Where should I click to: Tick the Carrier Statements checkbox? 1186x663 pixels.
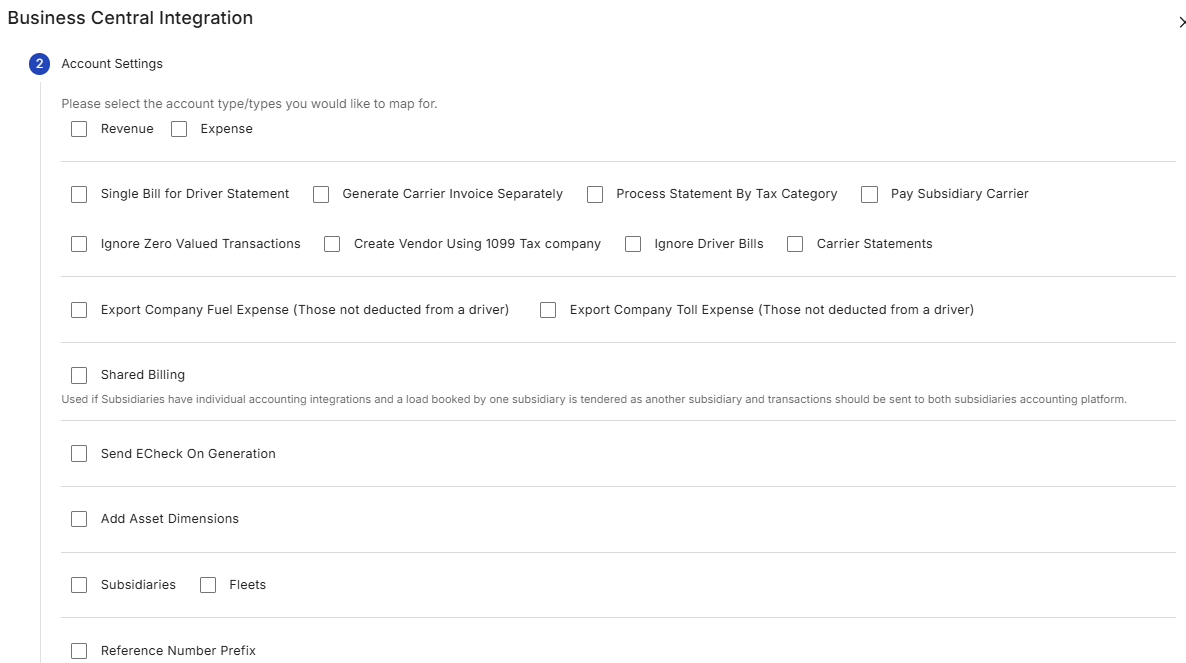pos(795,244)
